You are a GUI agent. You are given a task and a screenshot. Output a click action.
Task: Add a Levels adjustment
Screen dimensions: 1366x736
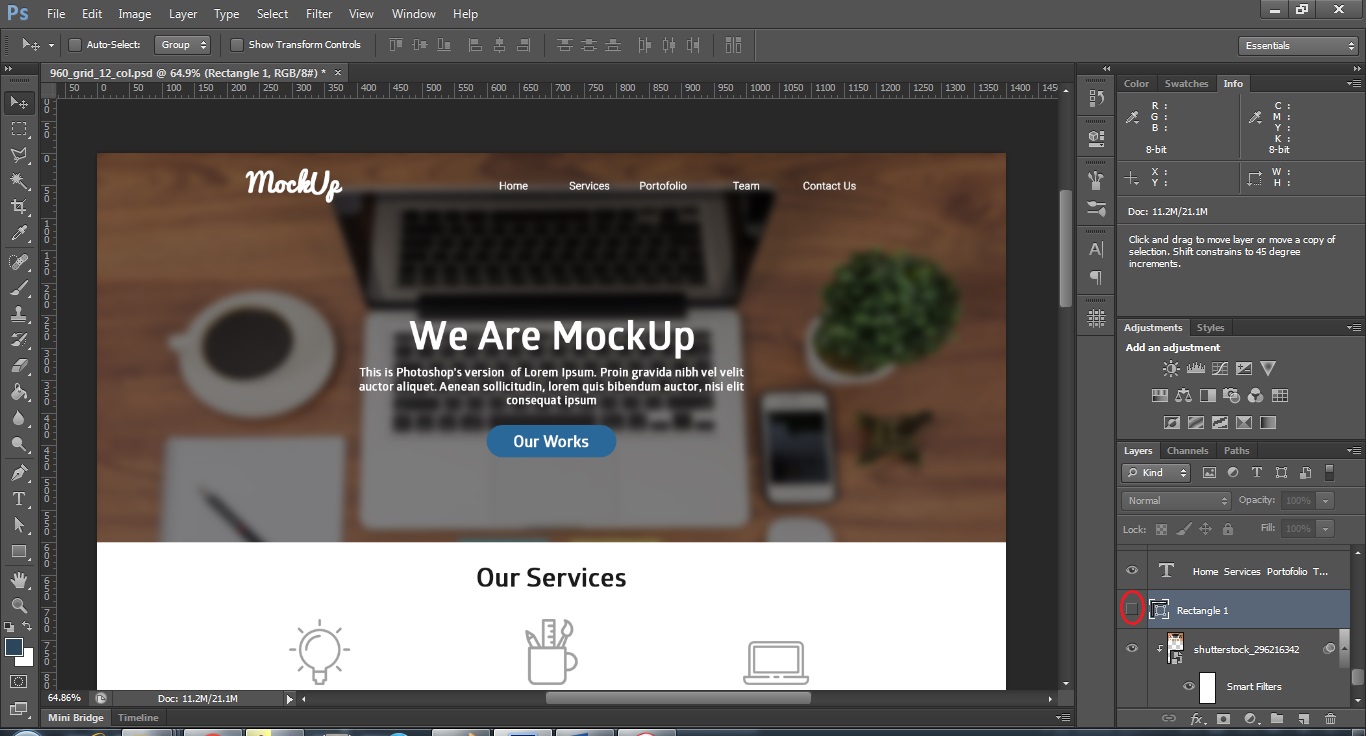click(x=1195, y=369)
